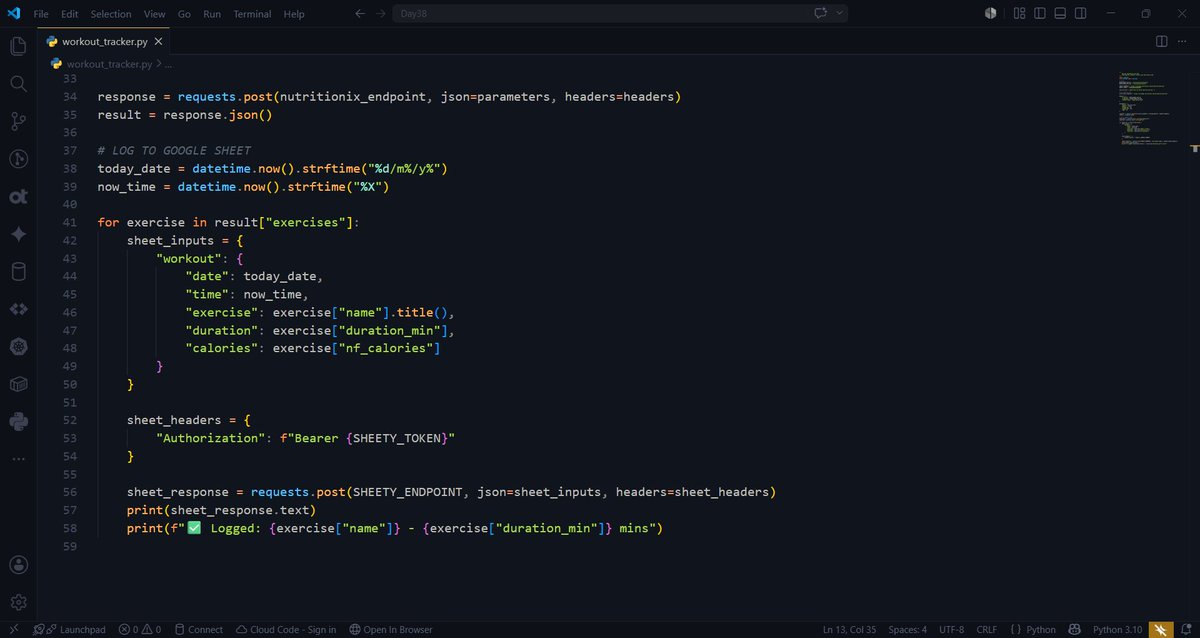The image size is (1200, 638).
Task: Click 'print(sheet_response.text)' on line 57
Action: (222, 510)
